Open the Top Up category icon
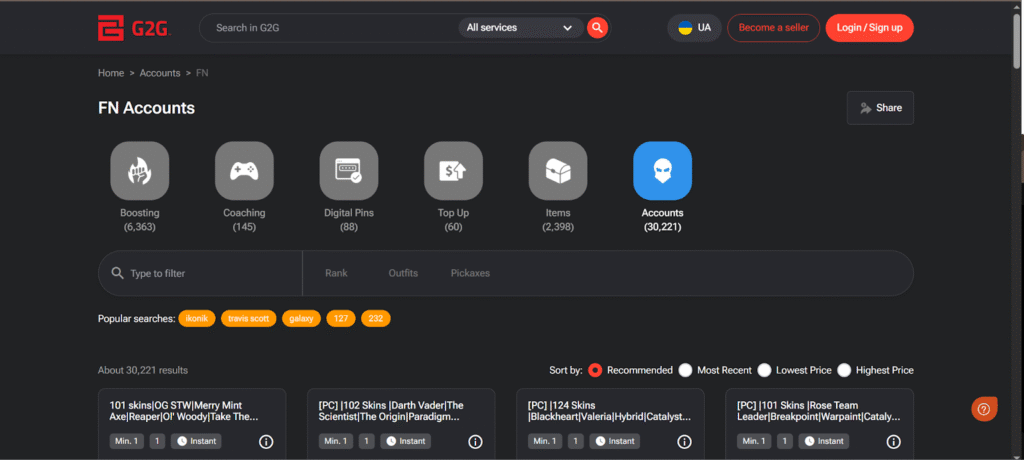Image resolution: width=1024 pixels, height=460 pixels. [453, 170]
